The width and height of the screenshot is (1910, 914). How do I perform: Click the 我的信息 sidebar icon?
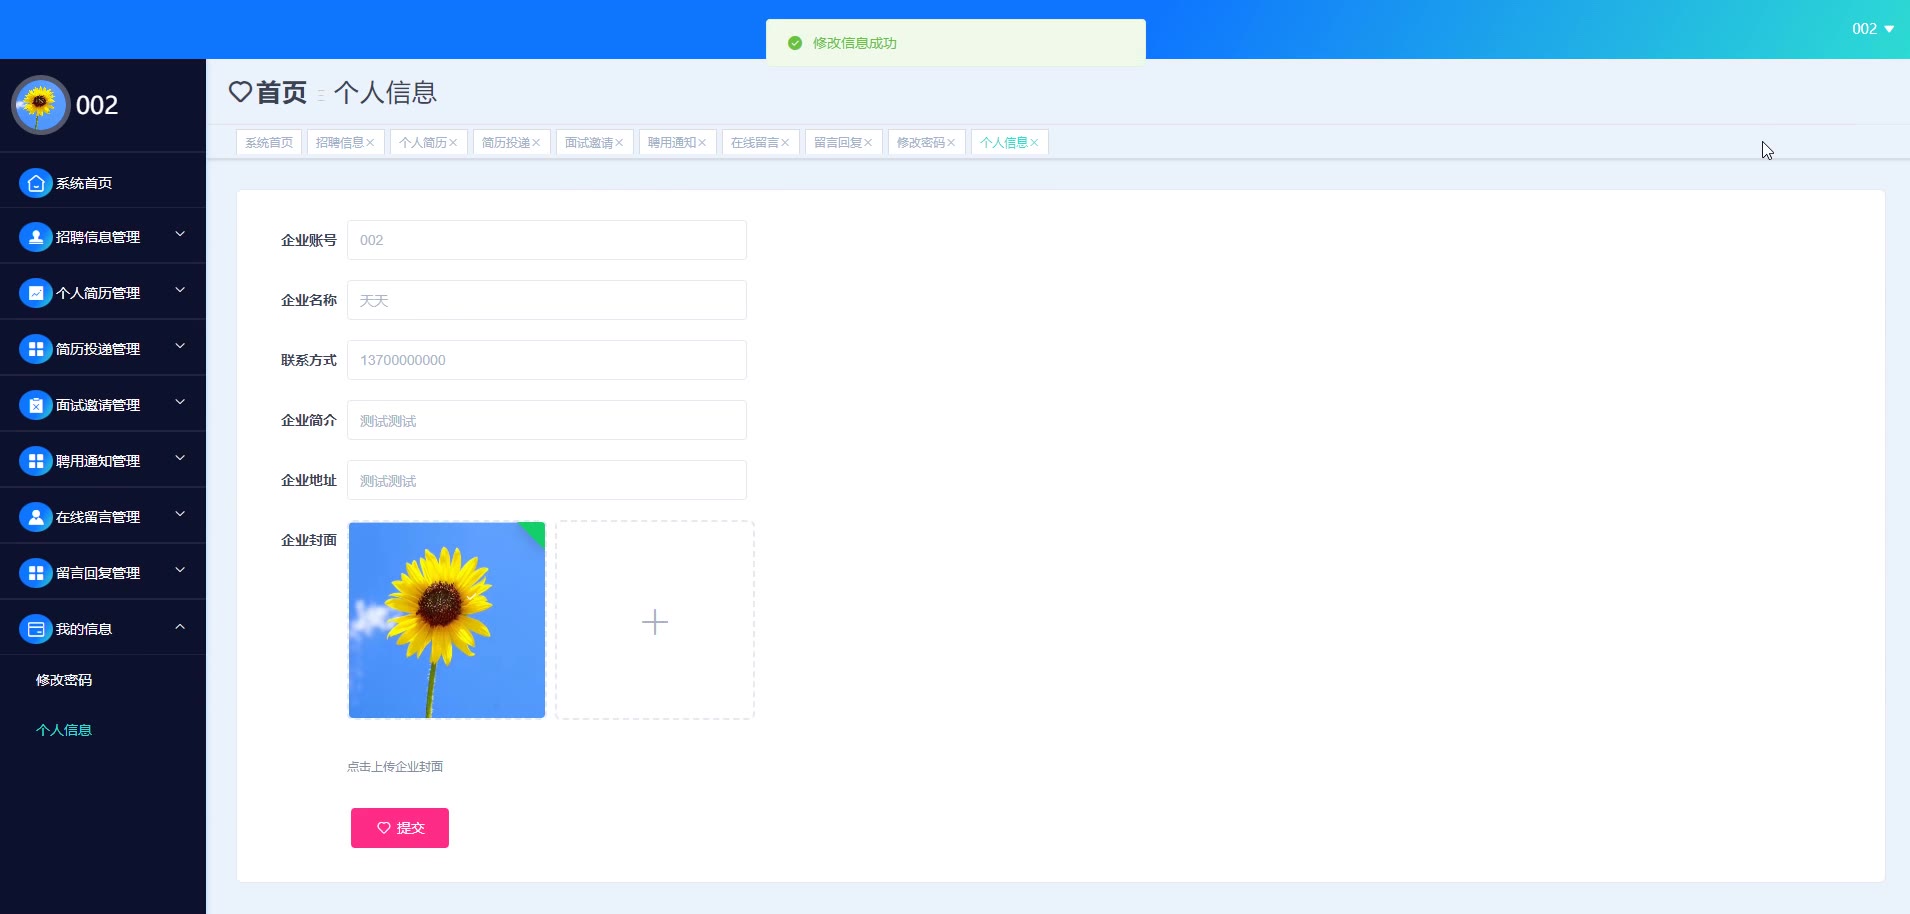coord(36,629)
